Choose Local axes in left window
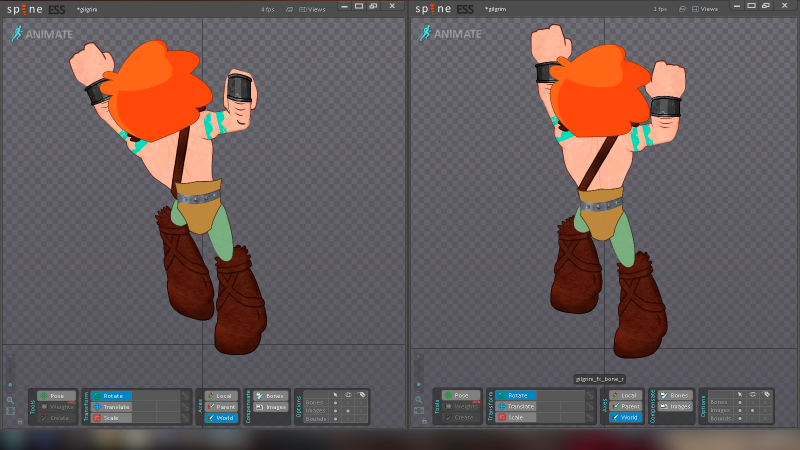 [x=221, y=395]
